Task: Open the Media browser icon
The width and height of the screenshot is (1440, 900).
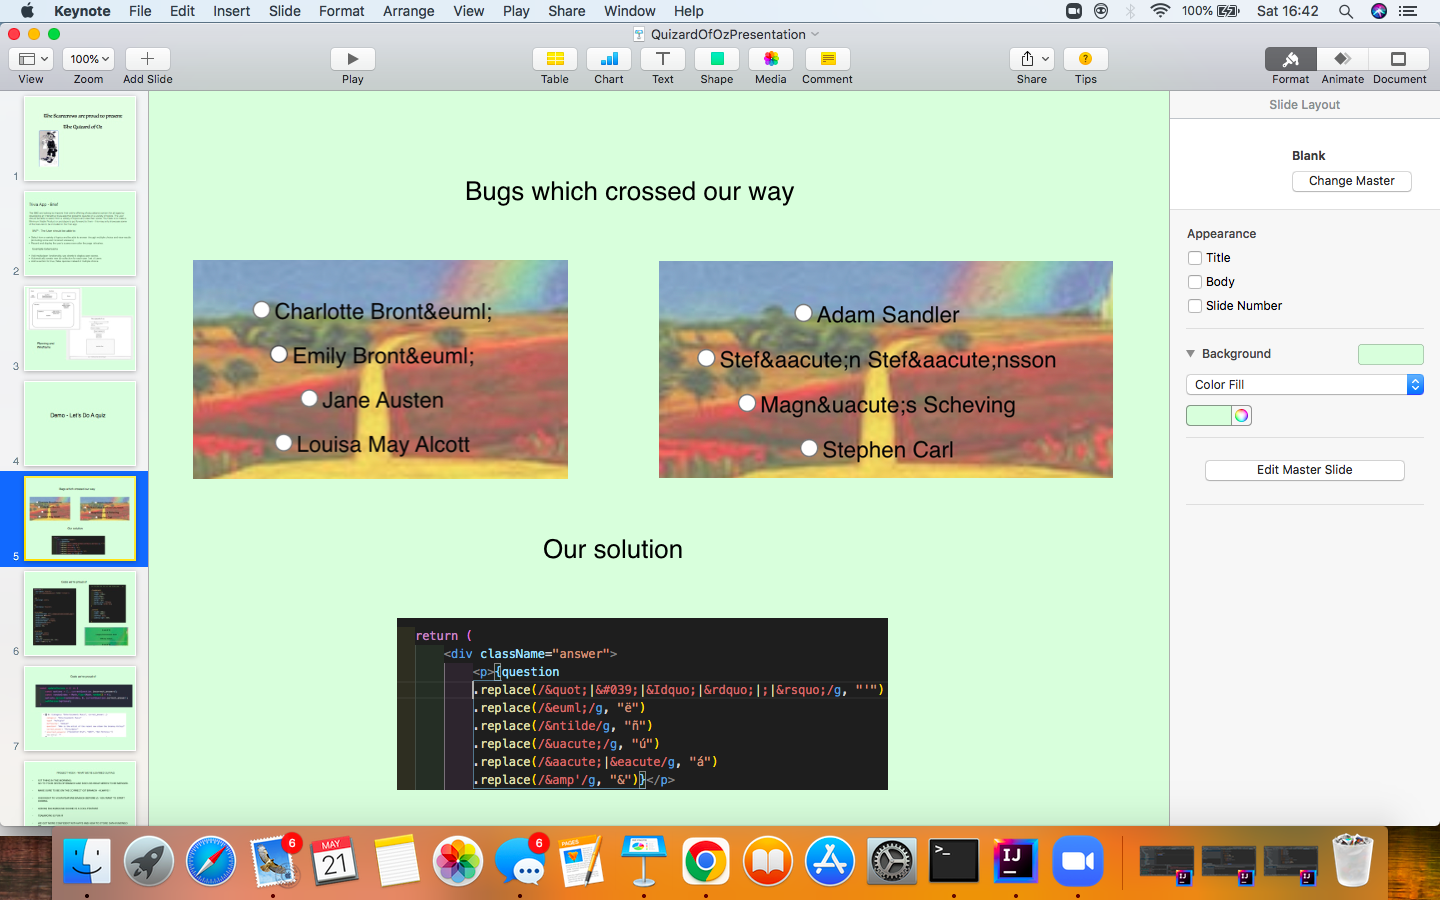Action: [771, 59]
